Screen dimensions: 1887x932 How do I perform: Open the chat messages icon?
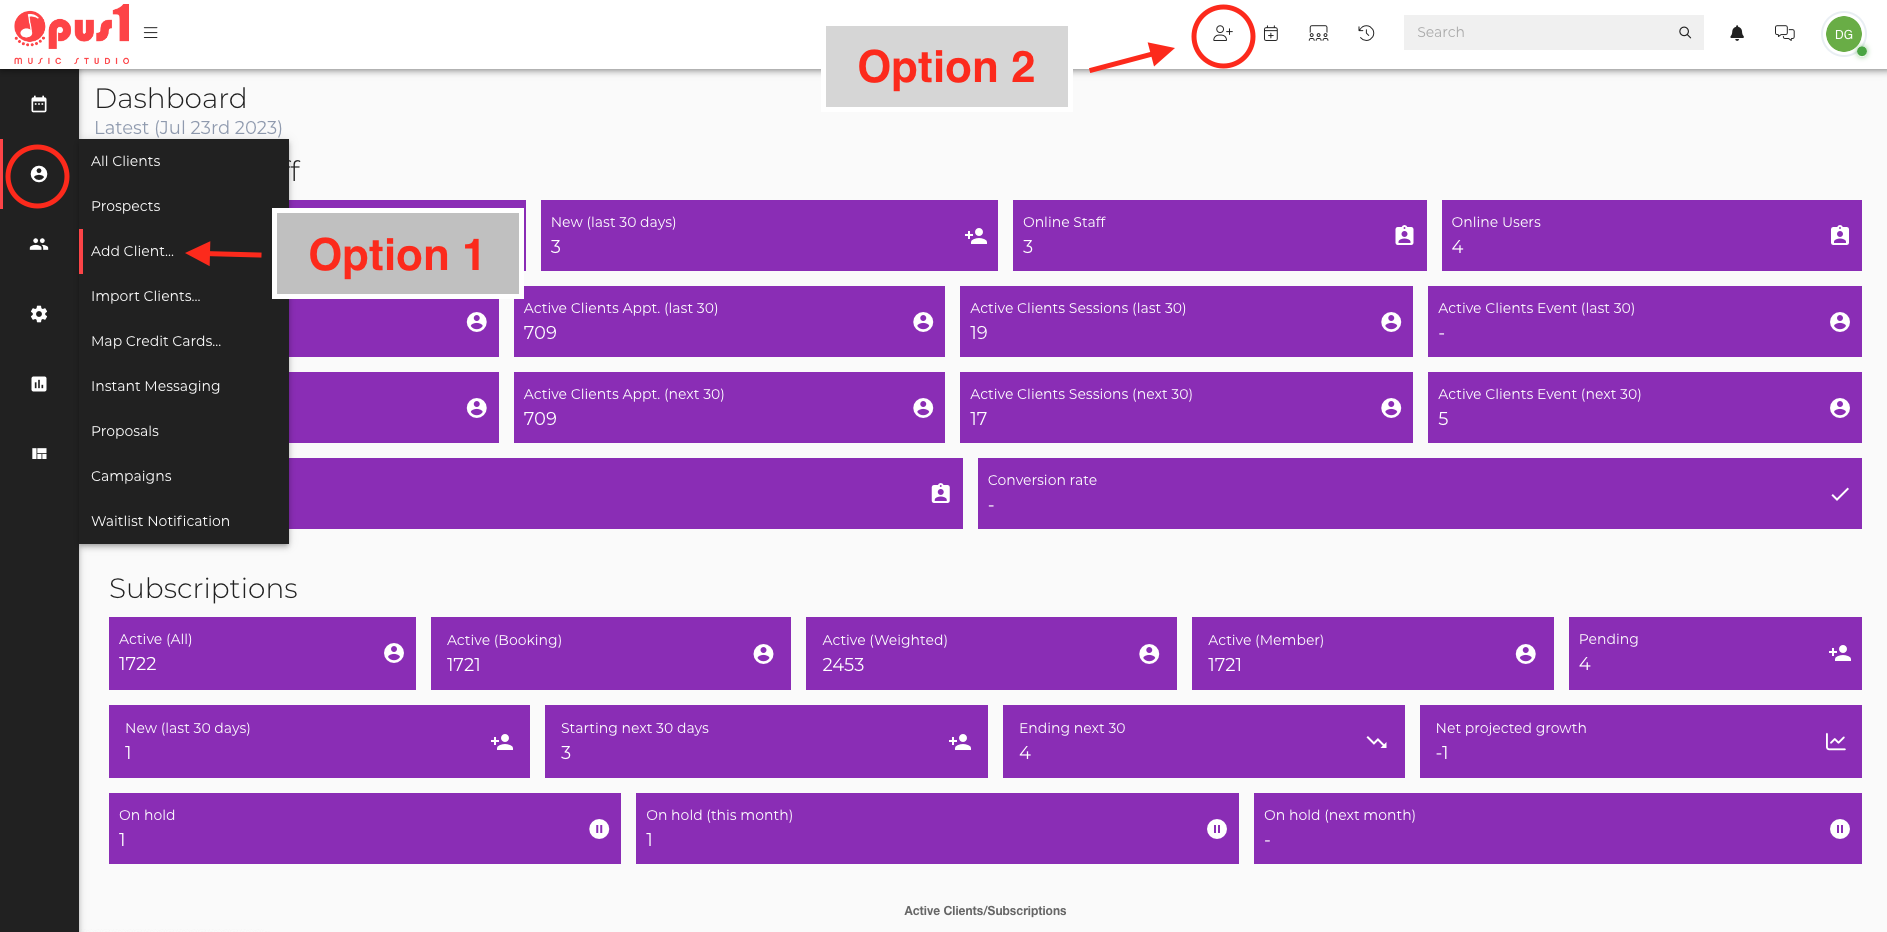tap(1785, 33)
